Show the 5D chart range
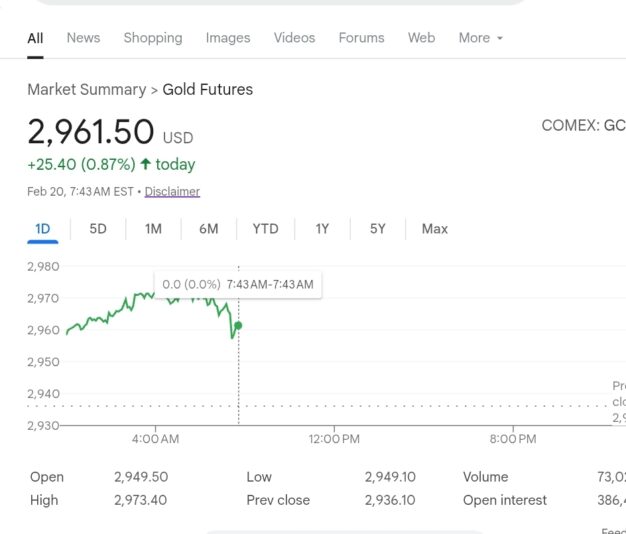The height and width of the screenshot is (534, 626). (x=98, y=229)
